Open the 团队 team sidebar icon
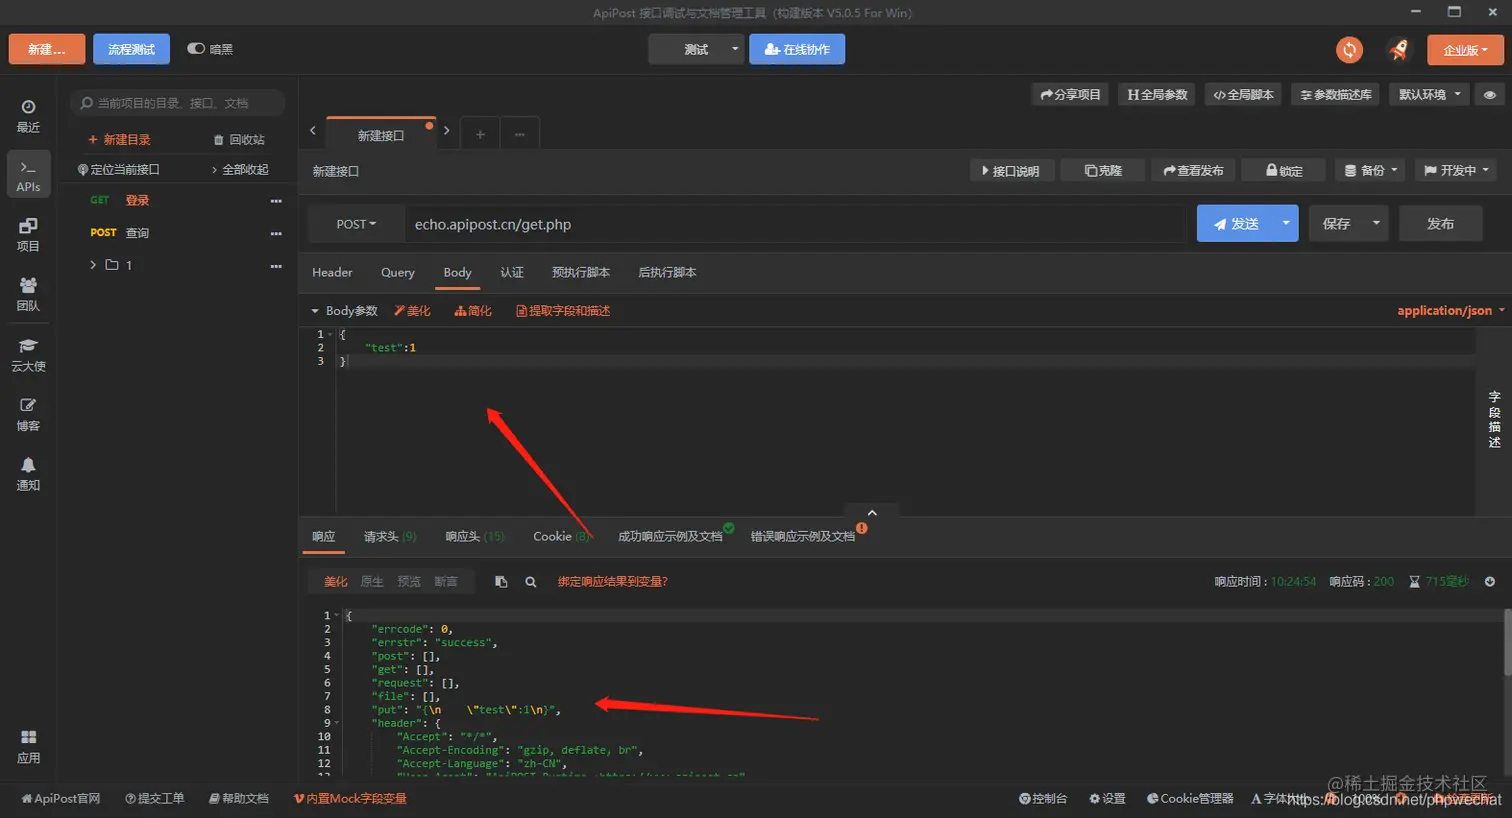This screenshot has width=1512, height=818. (x=28, y=295)
